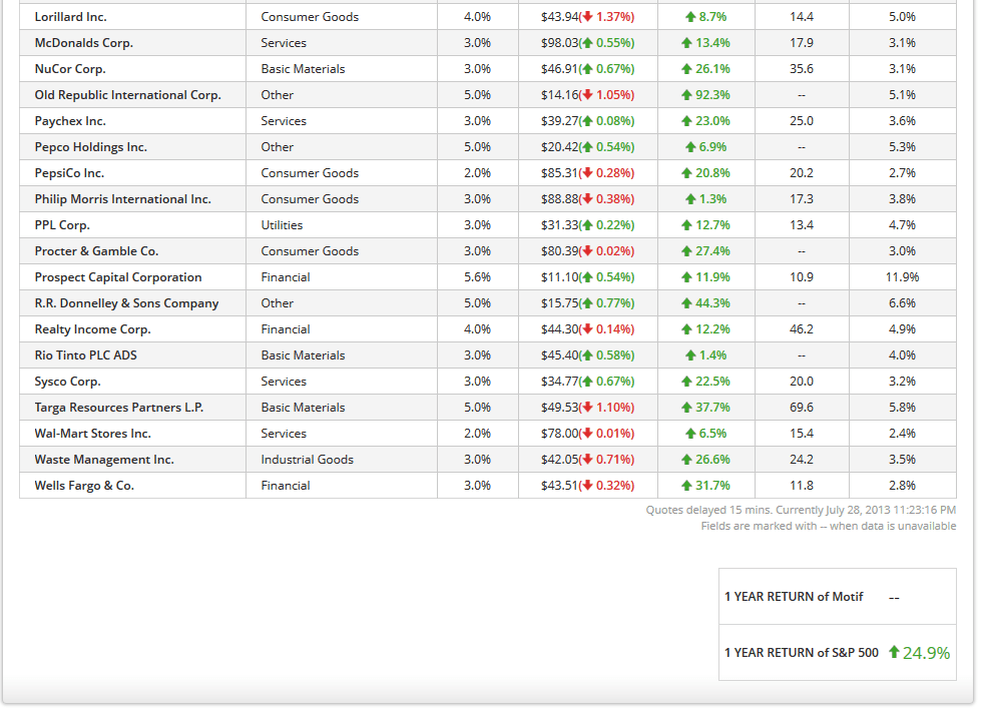Click the Lorillard Inc. company name
Screen dimensions: 985x711
tap(70, 17)
